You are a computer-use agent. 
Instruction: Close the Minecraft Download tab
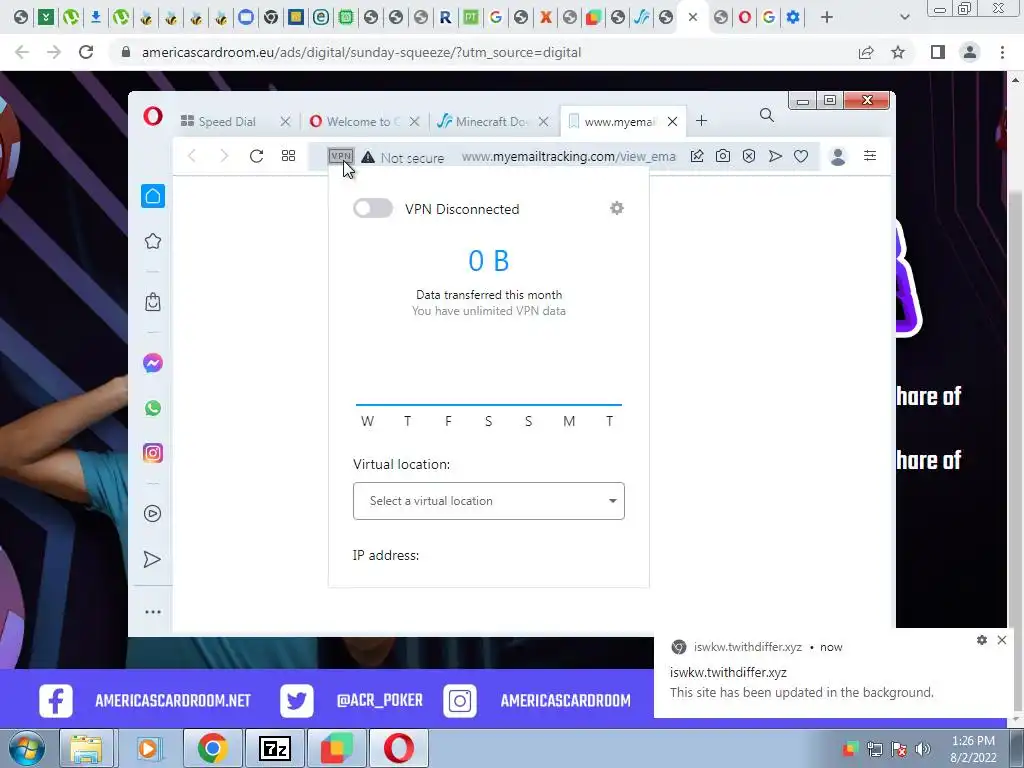(543, 121)
